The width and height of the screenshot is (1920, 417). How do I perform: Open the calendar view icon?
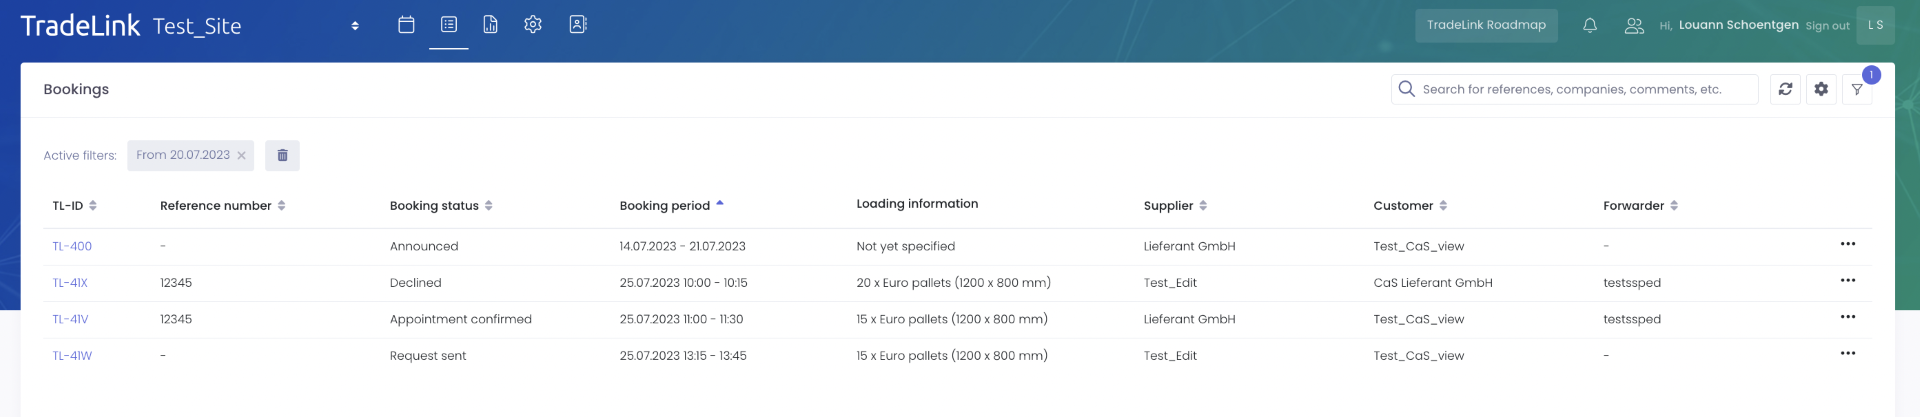[x=406, y=25]
